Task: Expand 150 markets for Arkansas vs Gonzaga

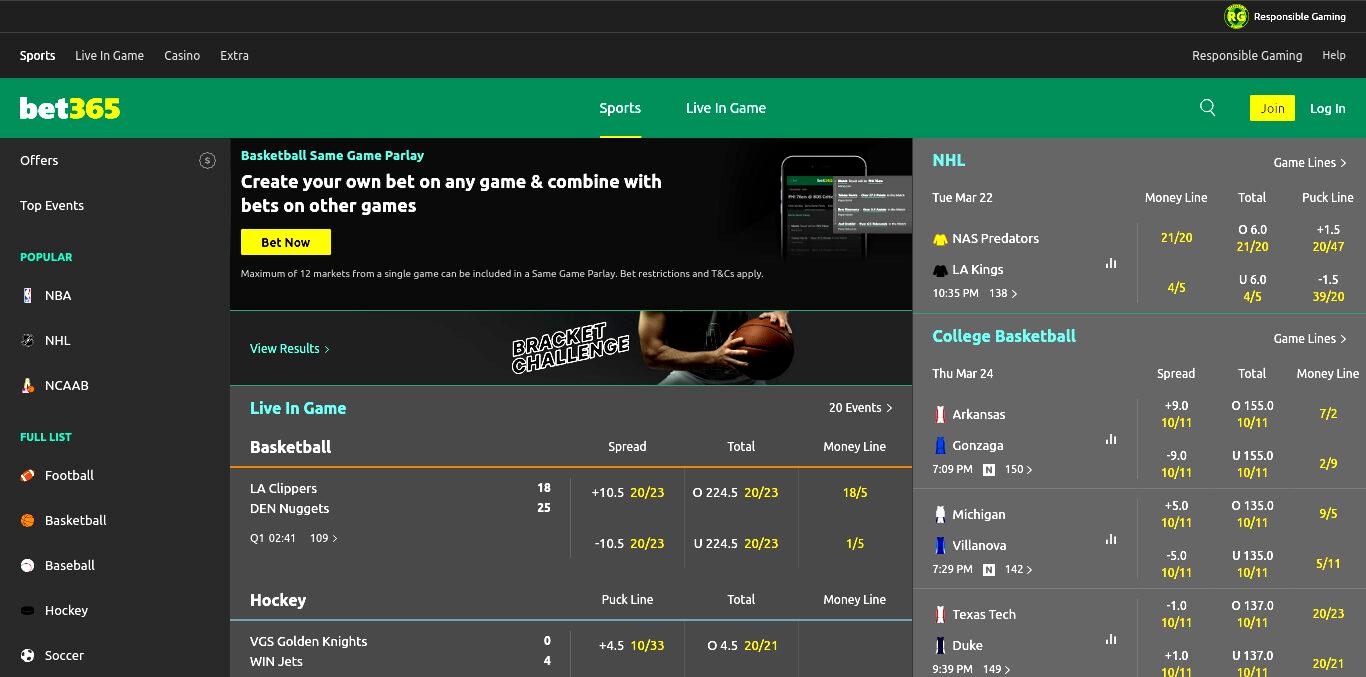Action: (x=1019, y=469)
